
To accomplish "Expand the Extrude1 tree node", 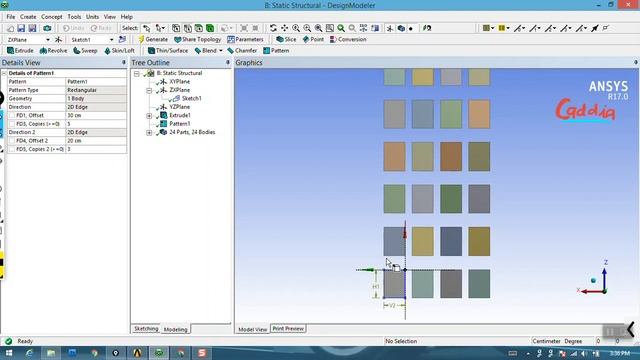I will [149, 116].
